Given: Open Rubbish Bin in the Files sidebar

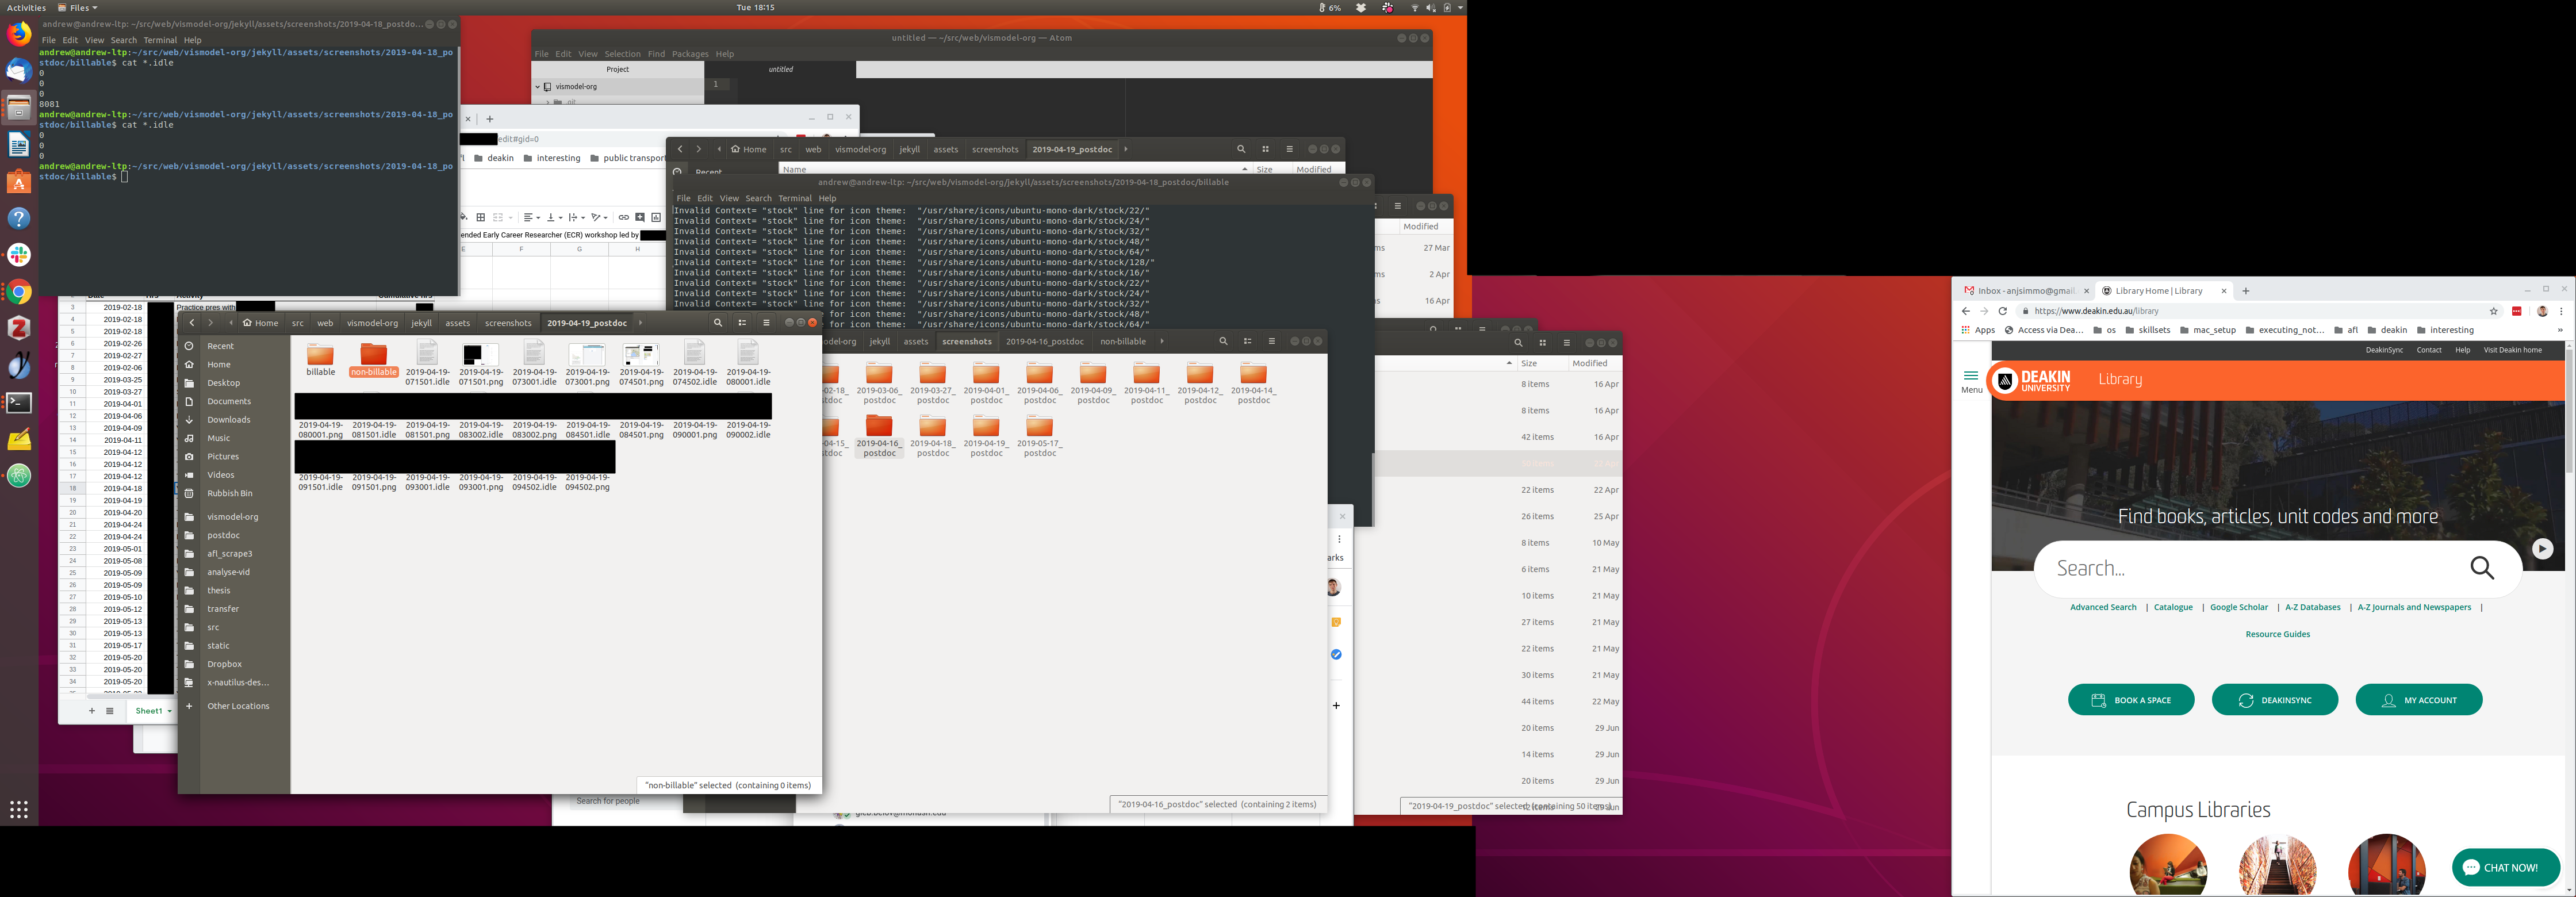Looking at the screenshot, I should pos(229,493).
